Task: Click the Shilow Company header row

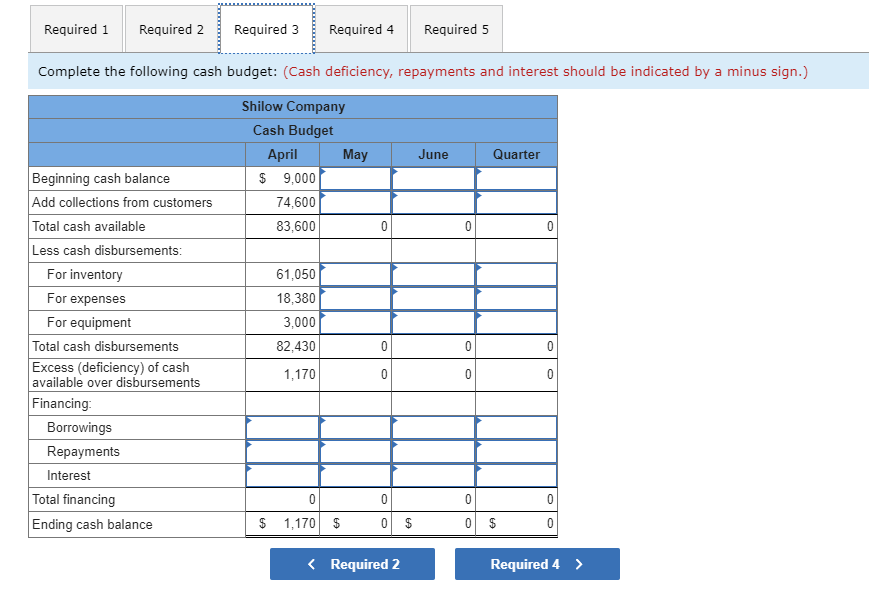Action: (x=293, y=106)
